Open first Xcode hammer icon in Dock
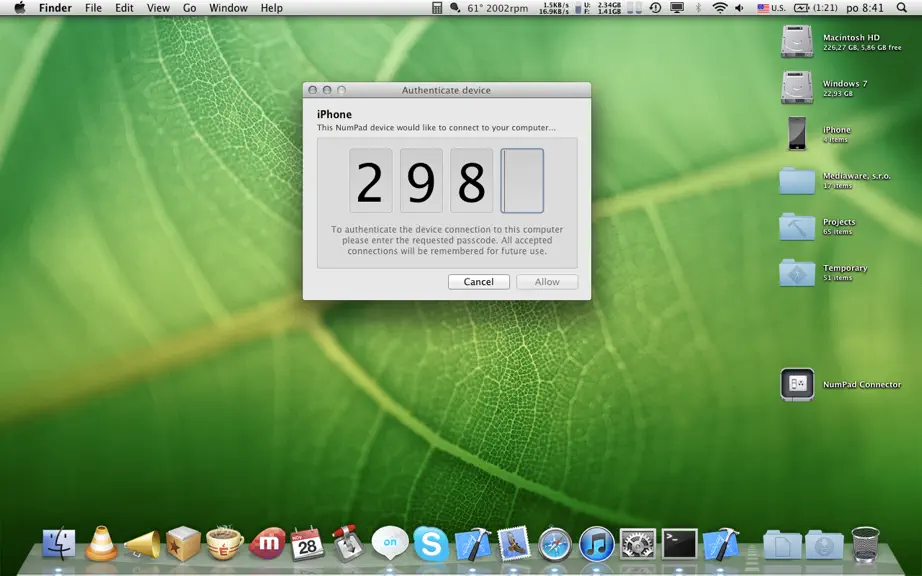The height and width of the screenshot is (576, 922). tap(473, 544)
